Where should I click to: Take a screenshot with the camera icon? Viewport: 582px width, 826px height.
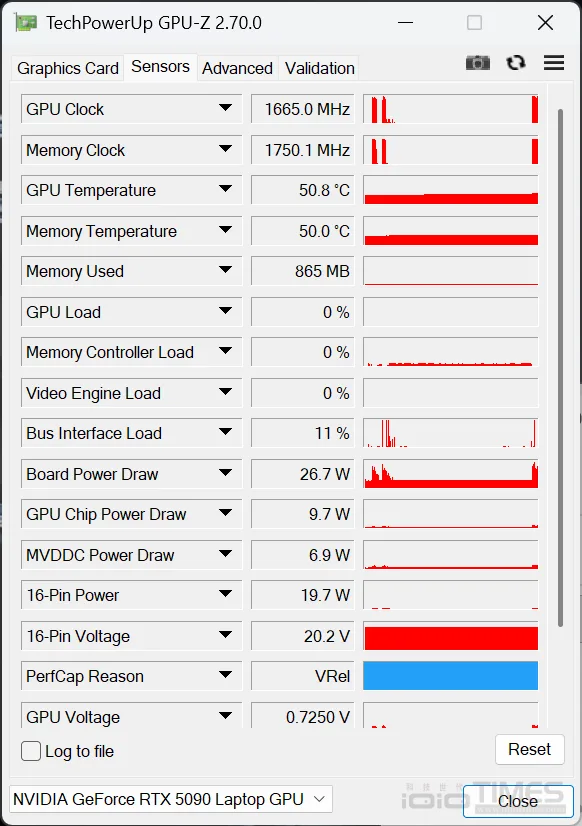[478, 63]
